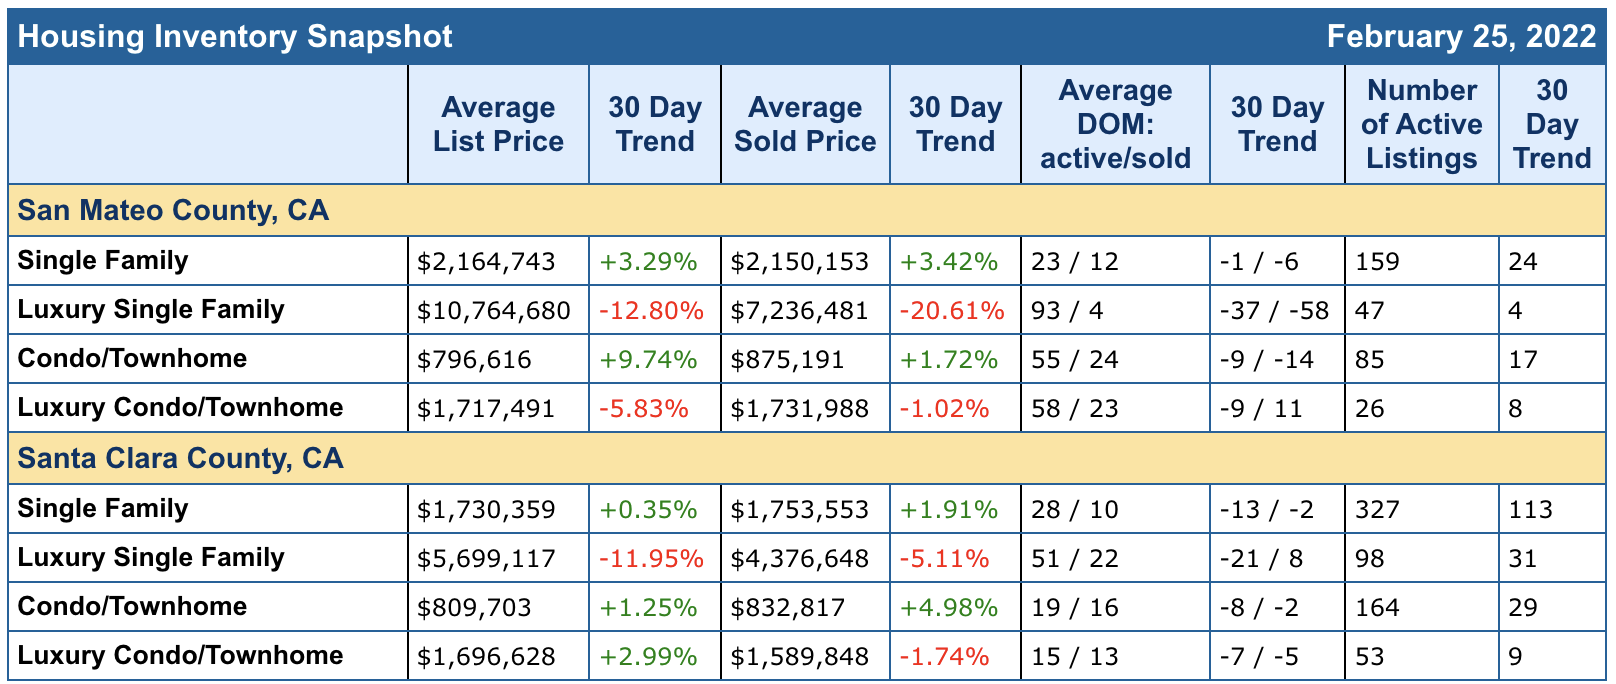
Task: Select the Santa Clara County, CA section row
Action: click(x=180, y=459)
